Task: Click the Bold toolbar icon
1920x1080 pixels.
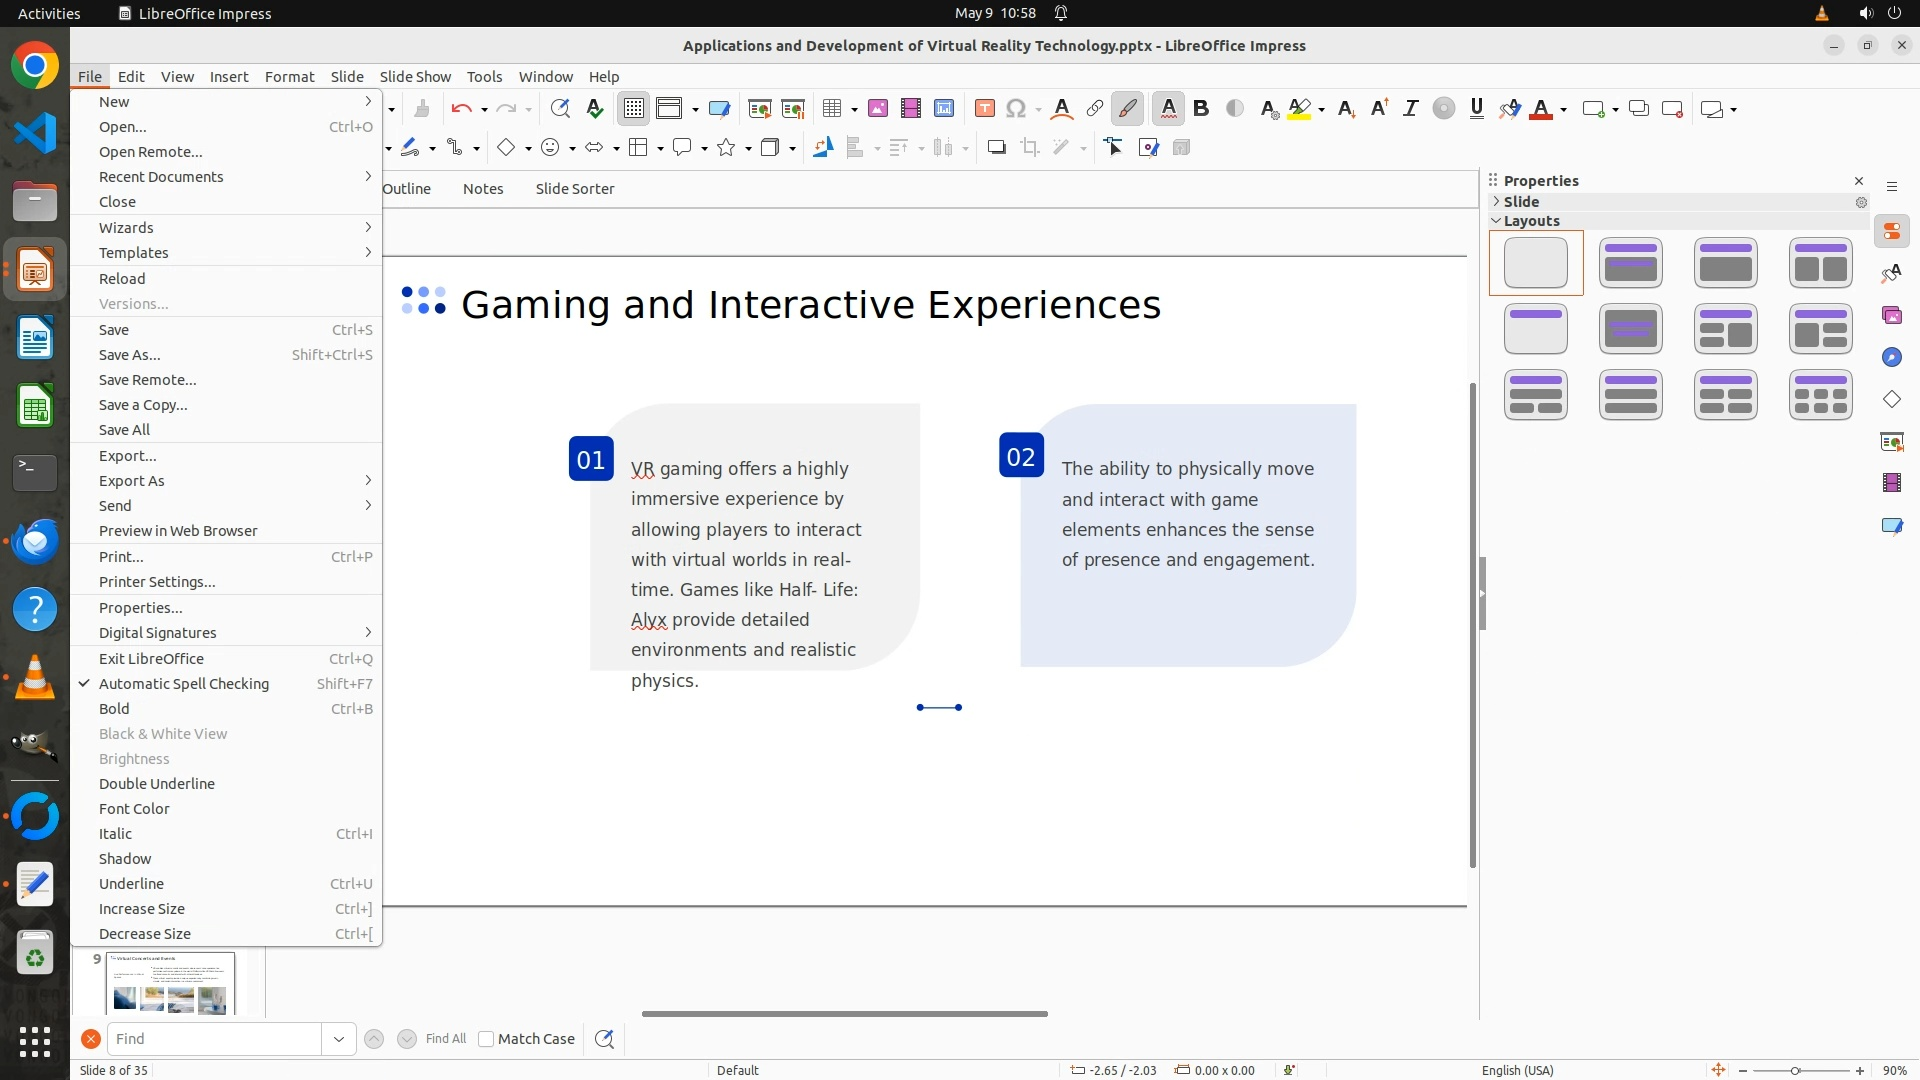Action: click(1201, 109)
